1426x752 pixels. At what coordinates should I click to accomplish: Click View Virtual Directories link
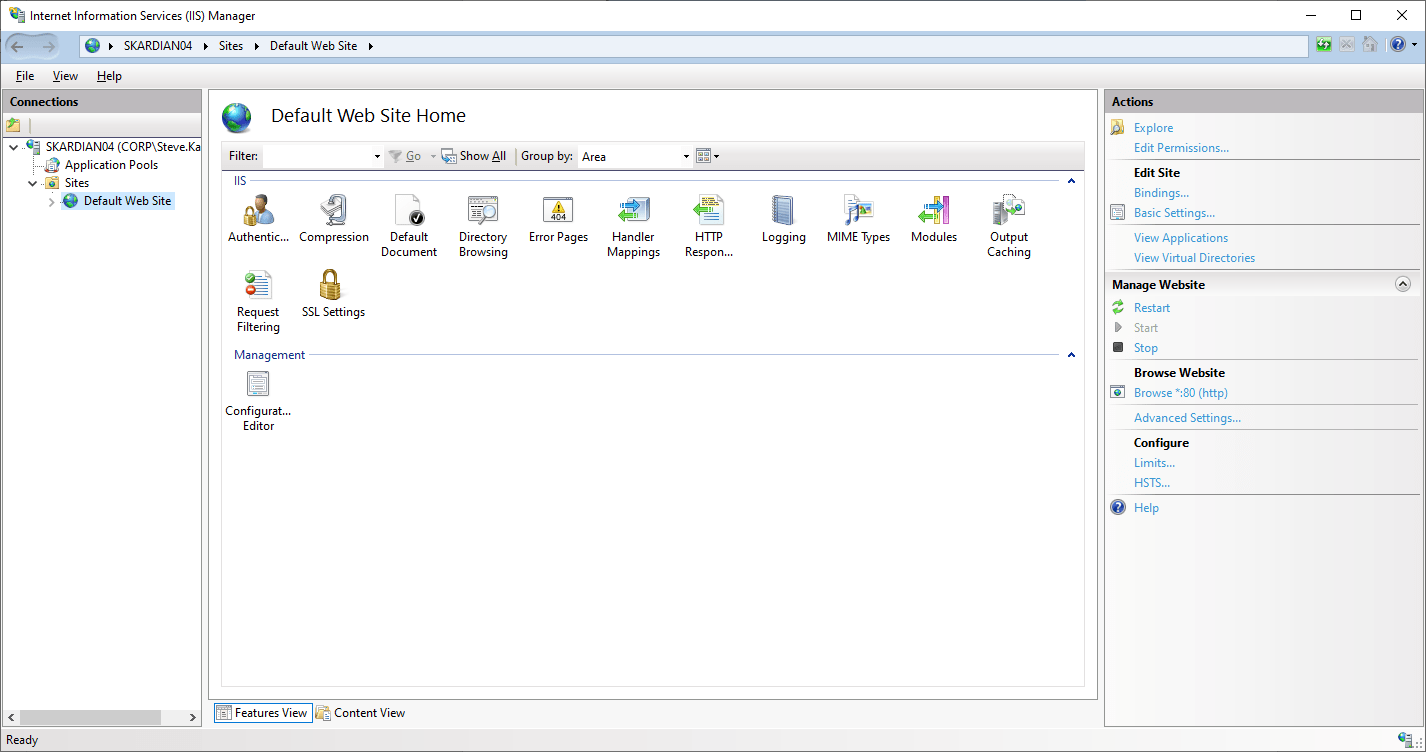(1194, 258)
